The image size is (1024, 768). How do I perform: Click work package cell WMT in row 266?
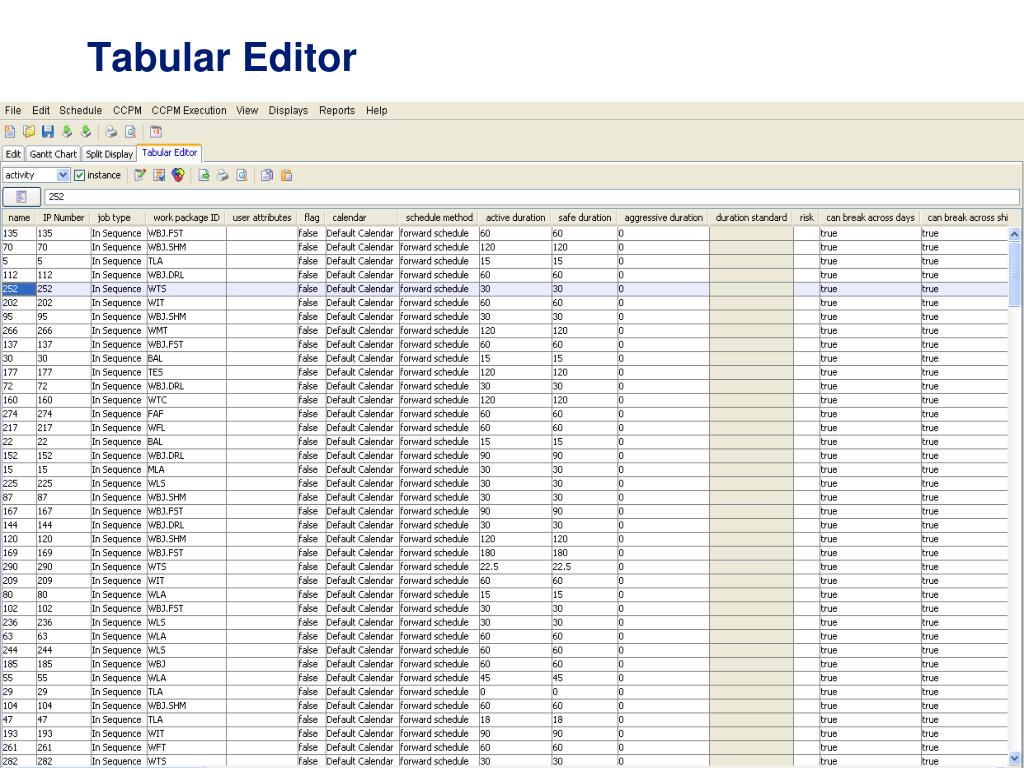pyautogui.click(x=186, y=330)
